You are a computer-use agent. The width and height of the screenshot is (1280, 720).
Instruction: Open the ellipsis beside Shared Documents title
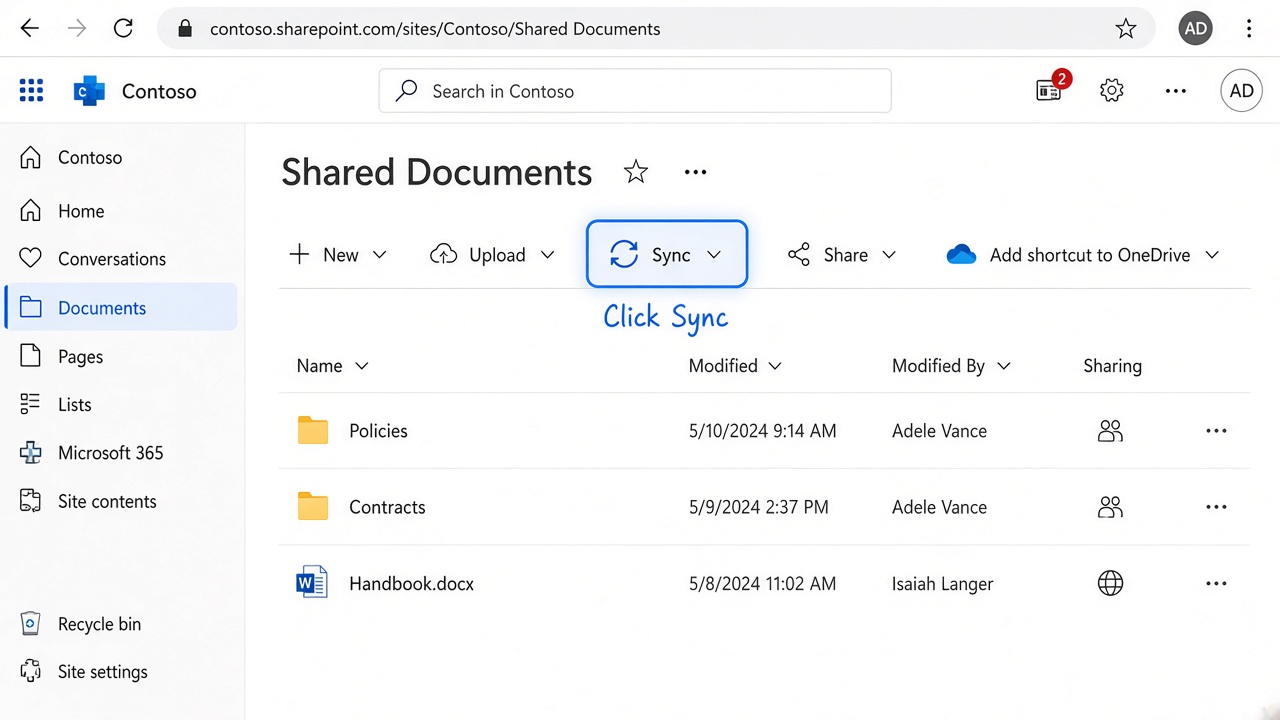[695, 172]
